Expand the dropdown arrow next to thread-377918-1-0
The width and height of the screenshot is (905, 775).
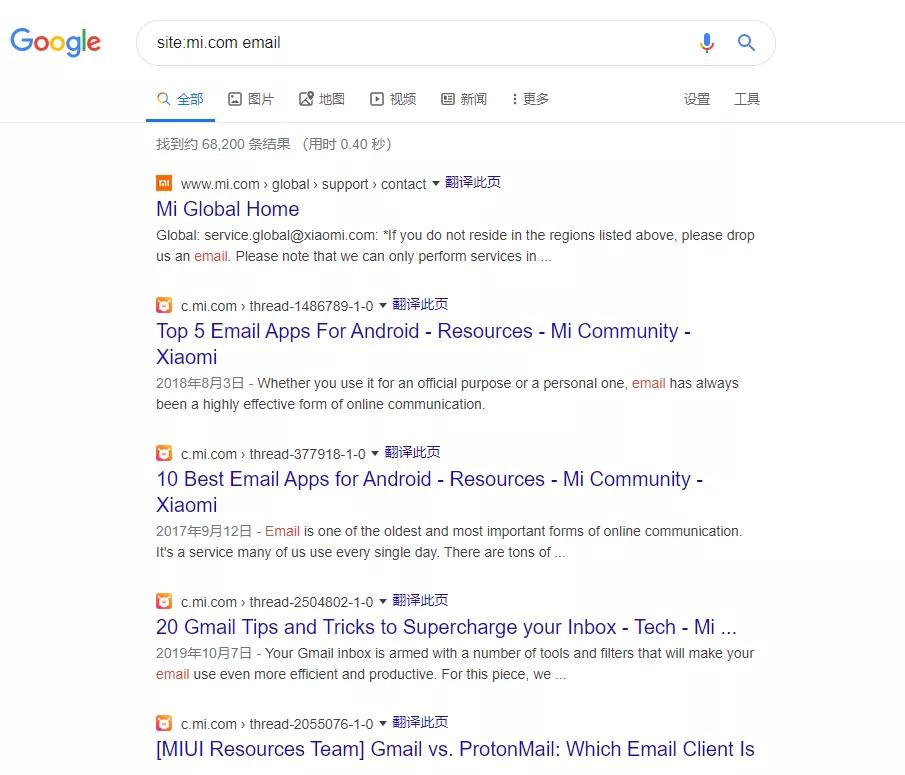click(x=375, y=454)
